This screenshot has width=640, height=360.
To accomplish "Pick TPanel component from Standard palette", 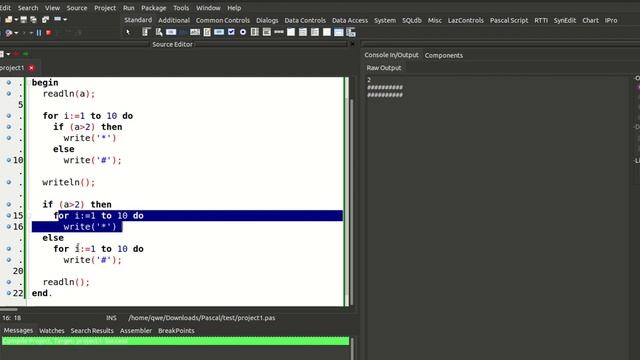I will (x=327, y=32).
